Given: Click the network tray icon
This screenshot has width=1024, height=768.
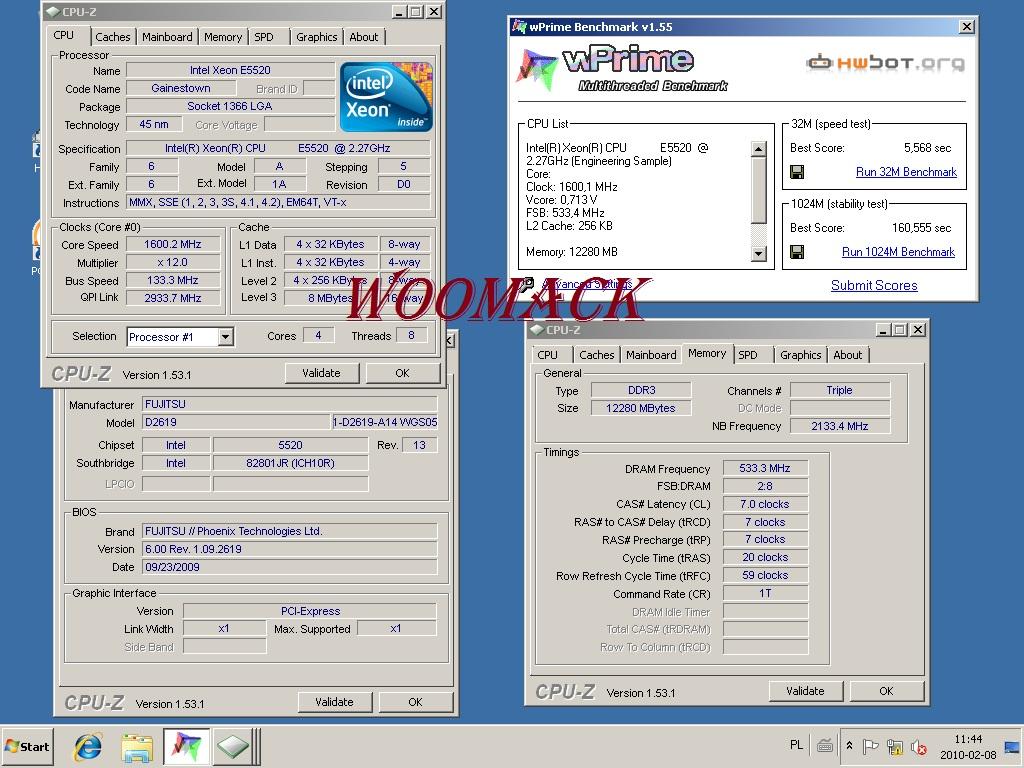Looking at the screenshot, I should click(894, 746).
